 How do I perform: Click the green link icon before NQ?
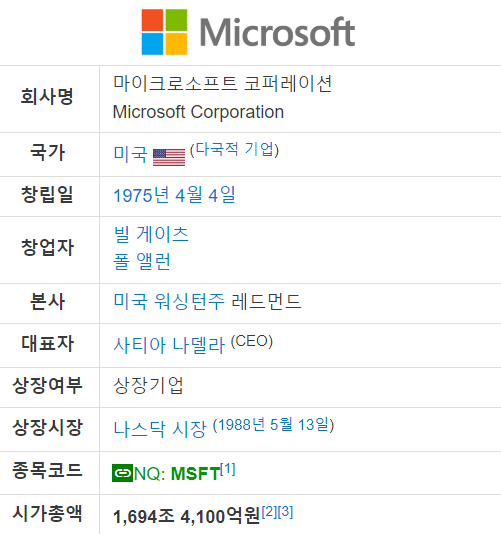[x=122, y=473]
